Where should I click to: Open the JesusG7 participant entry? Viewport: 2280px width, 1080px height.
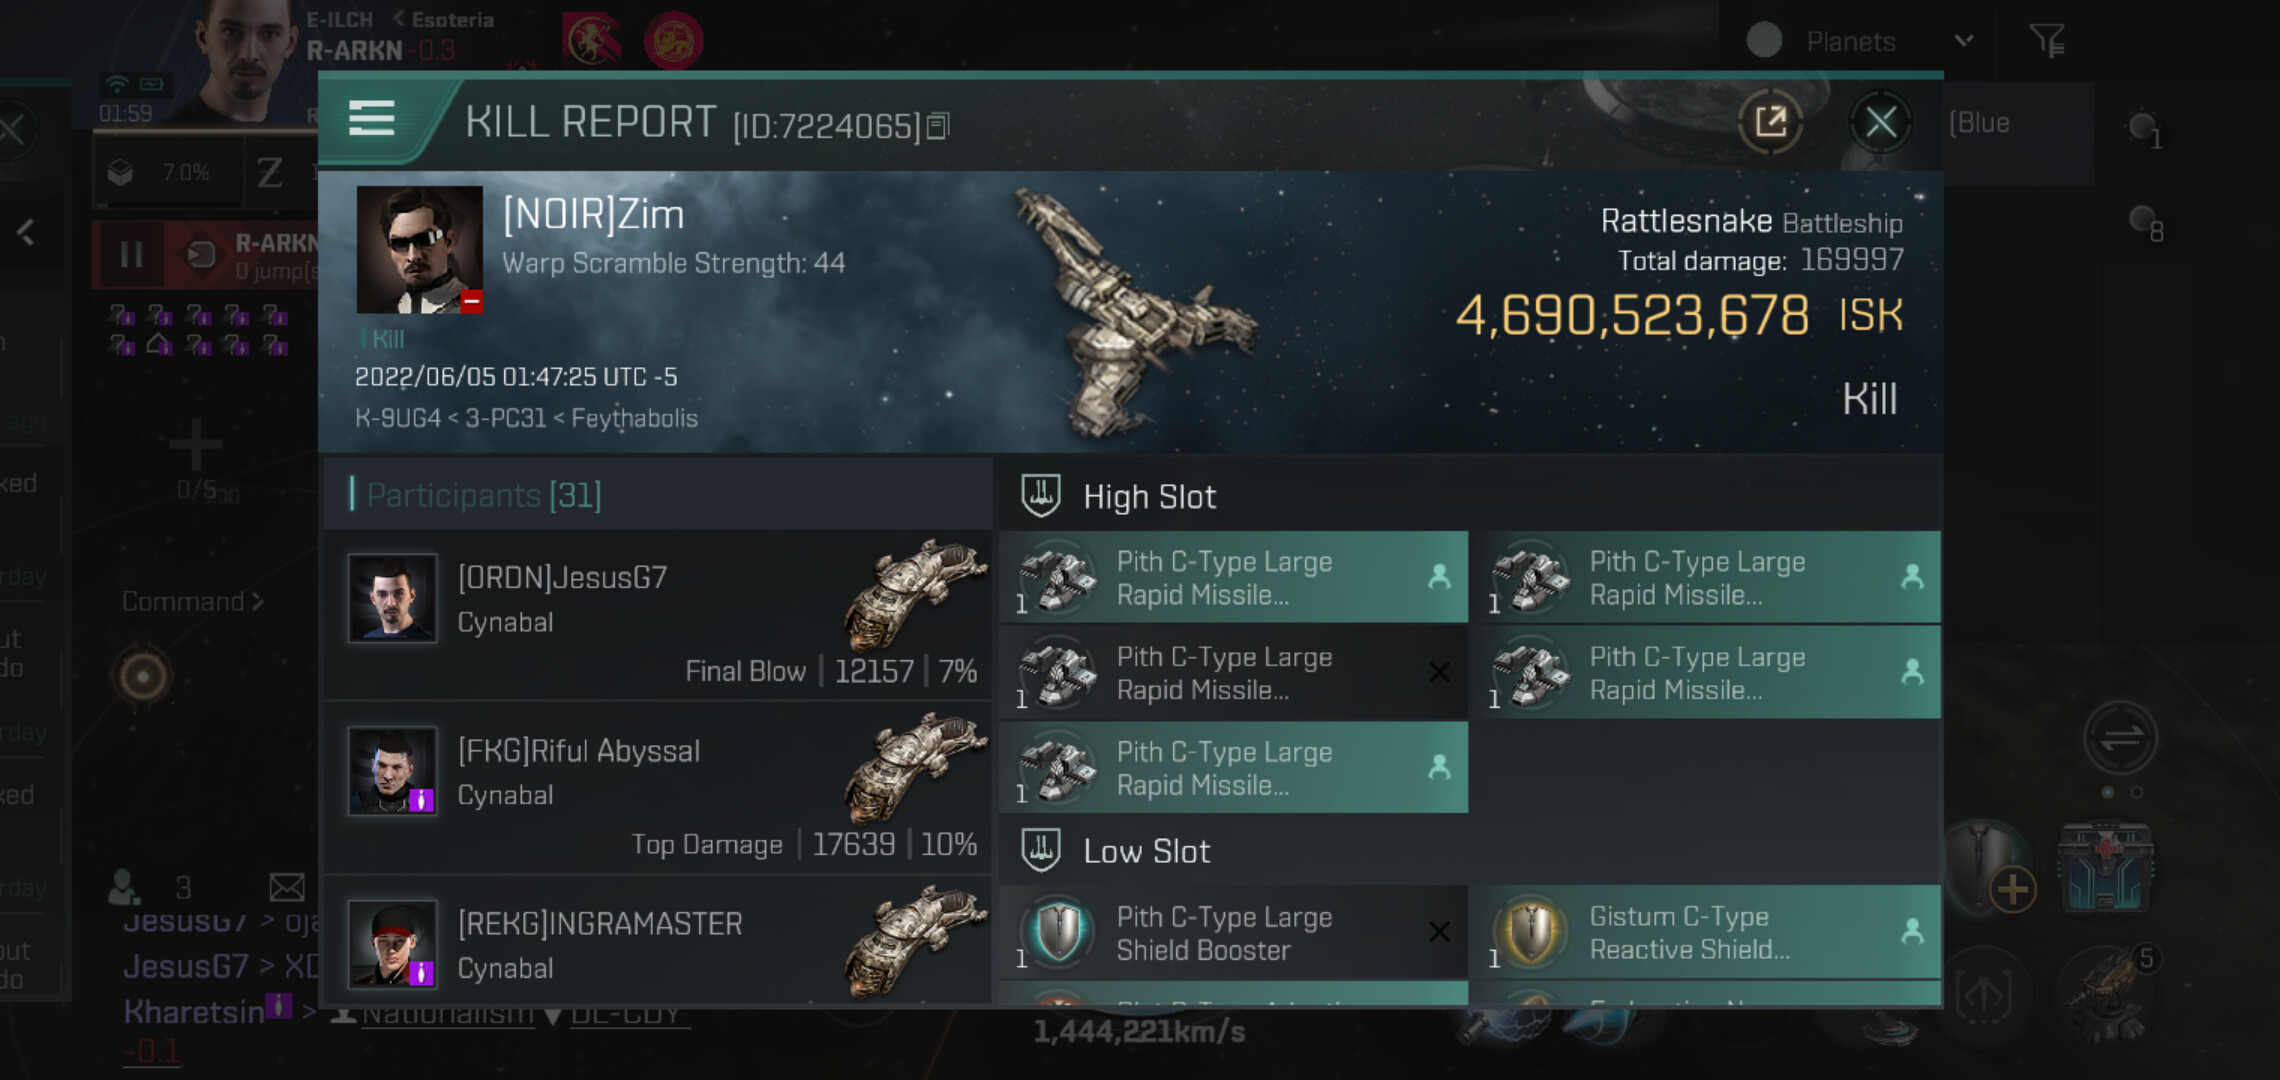click(658, 615)
